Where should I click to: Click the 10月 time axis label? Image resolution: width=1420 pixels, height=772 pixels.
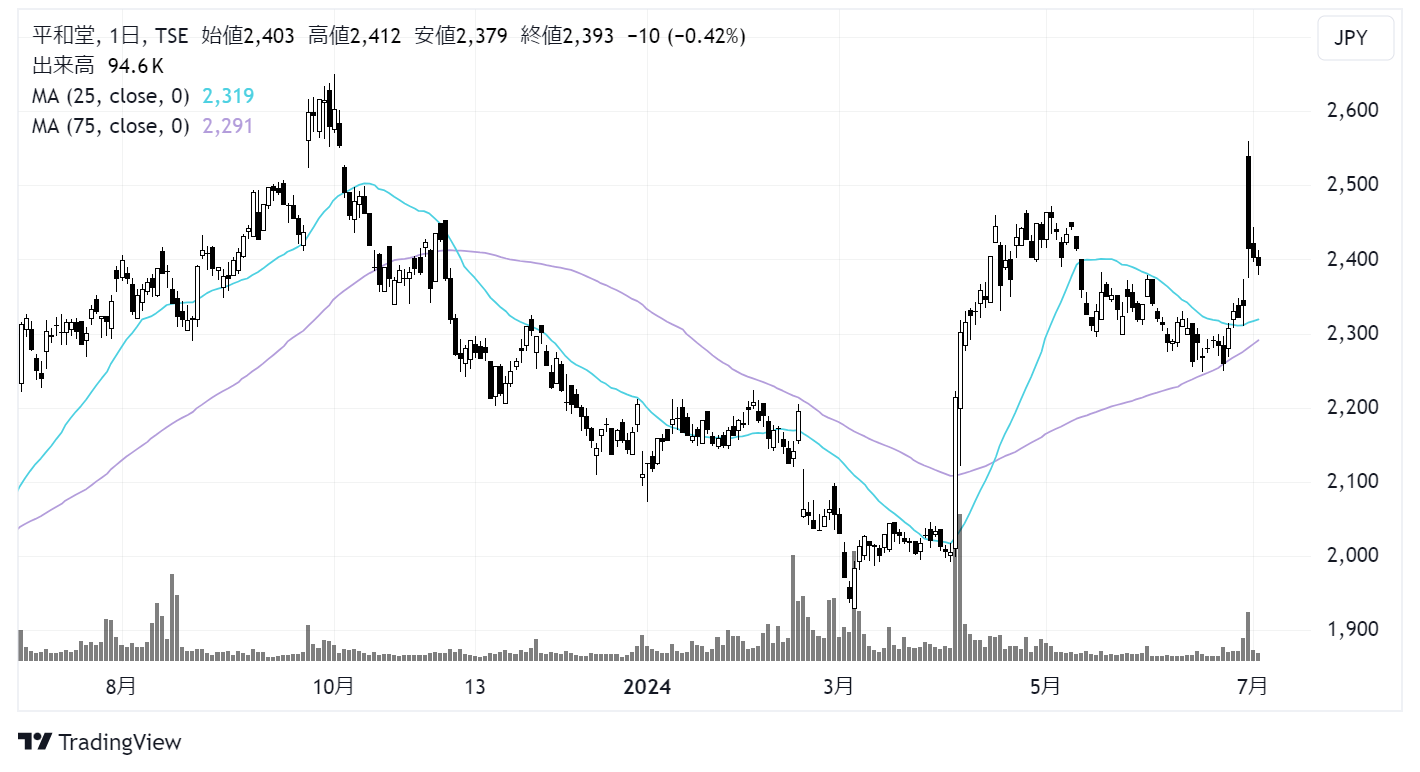[333, 686]
